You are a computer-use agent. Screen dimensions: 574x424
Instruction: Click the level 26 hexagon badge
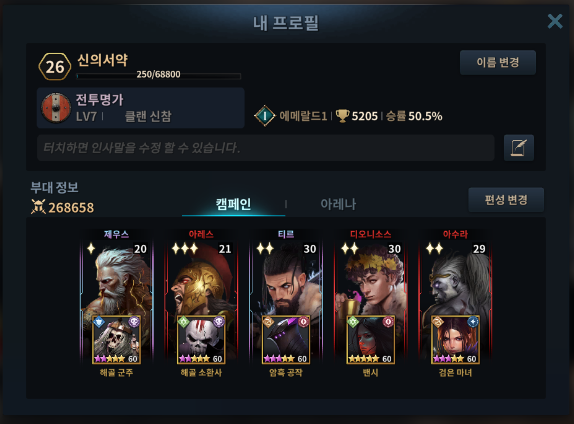(55, 67)
